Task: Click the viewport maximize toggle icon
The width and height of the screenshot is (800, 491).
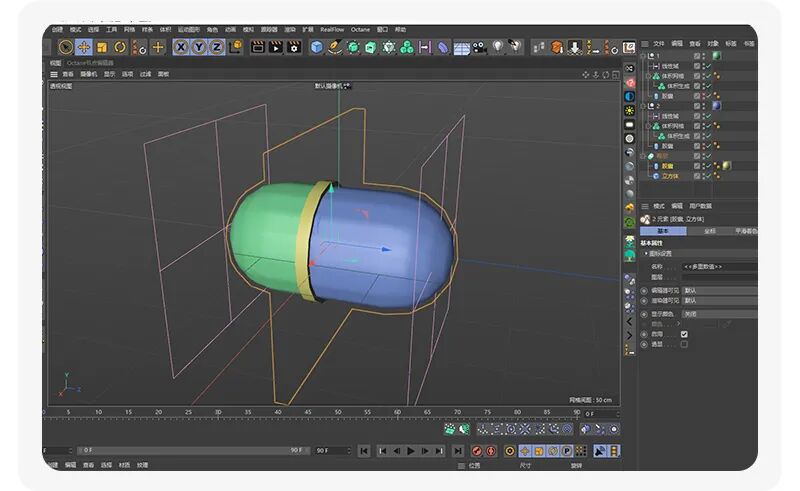Action: coord(616,75)
